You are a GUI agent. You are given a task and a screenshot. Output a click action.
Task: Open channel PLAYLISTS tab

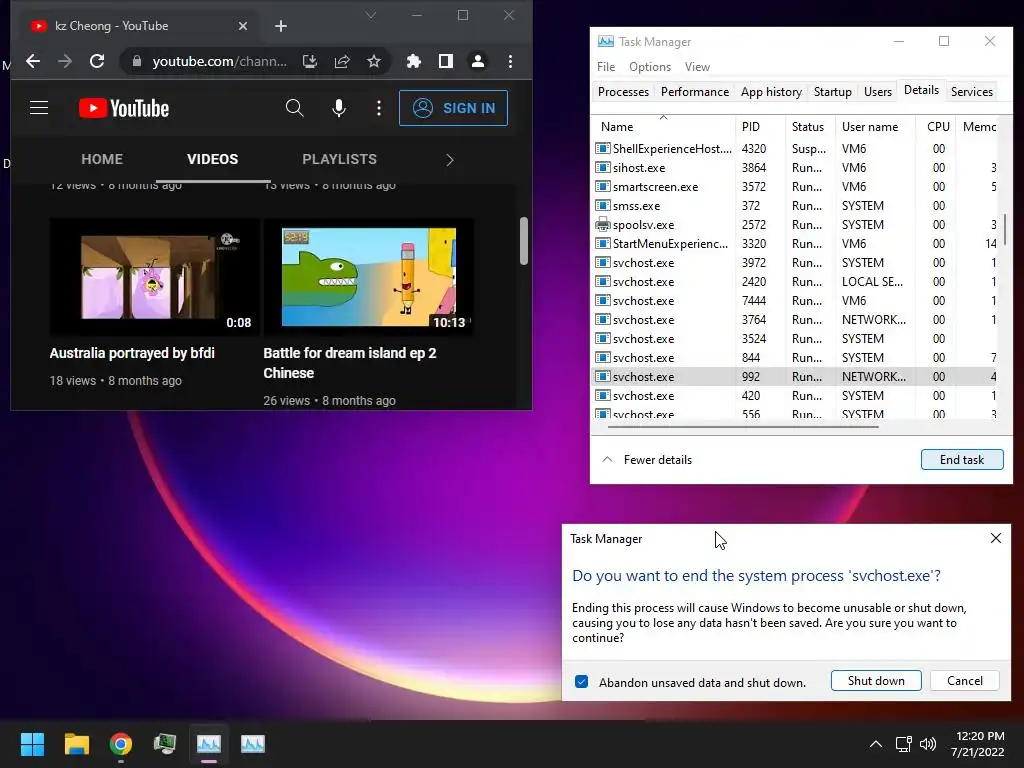(340, 159)
